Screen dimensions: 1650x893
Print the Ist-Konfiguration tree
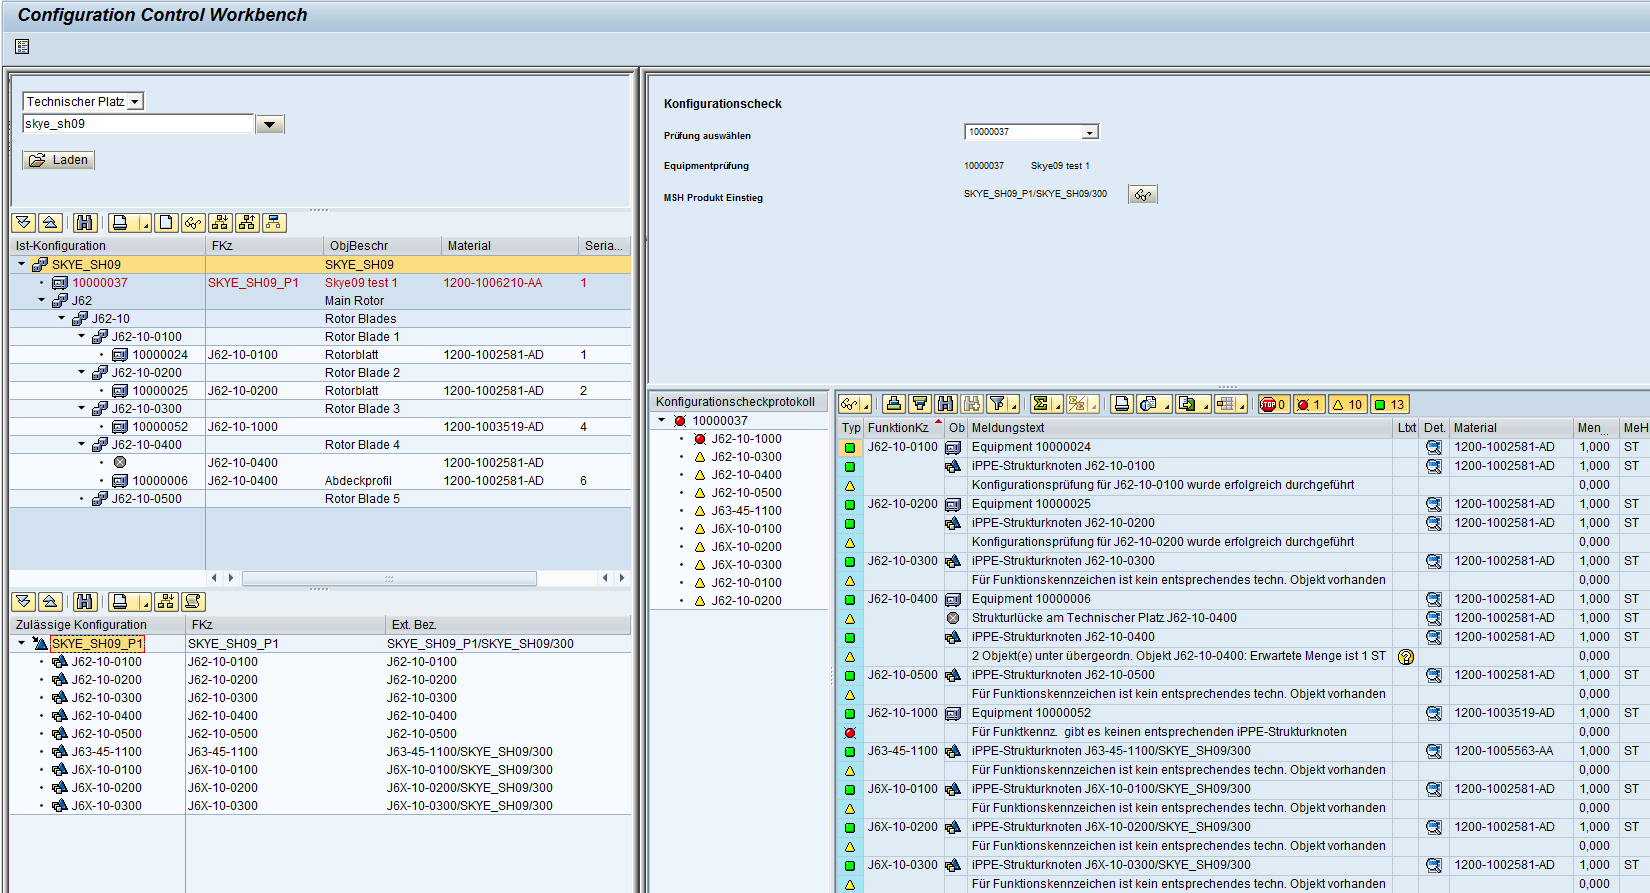[121, 223]
